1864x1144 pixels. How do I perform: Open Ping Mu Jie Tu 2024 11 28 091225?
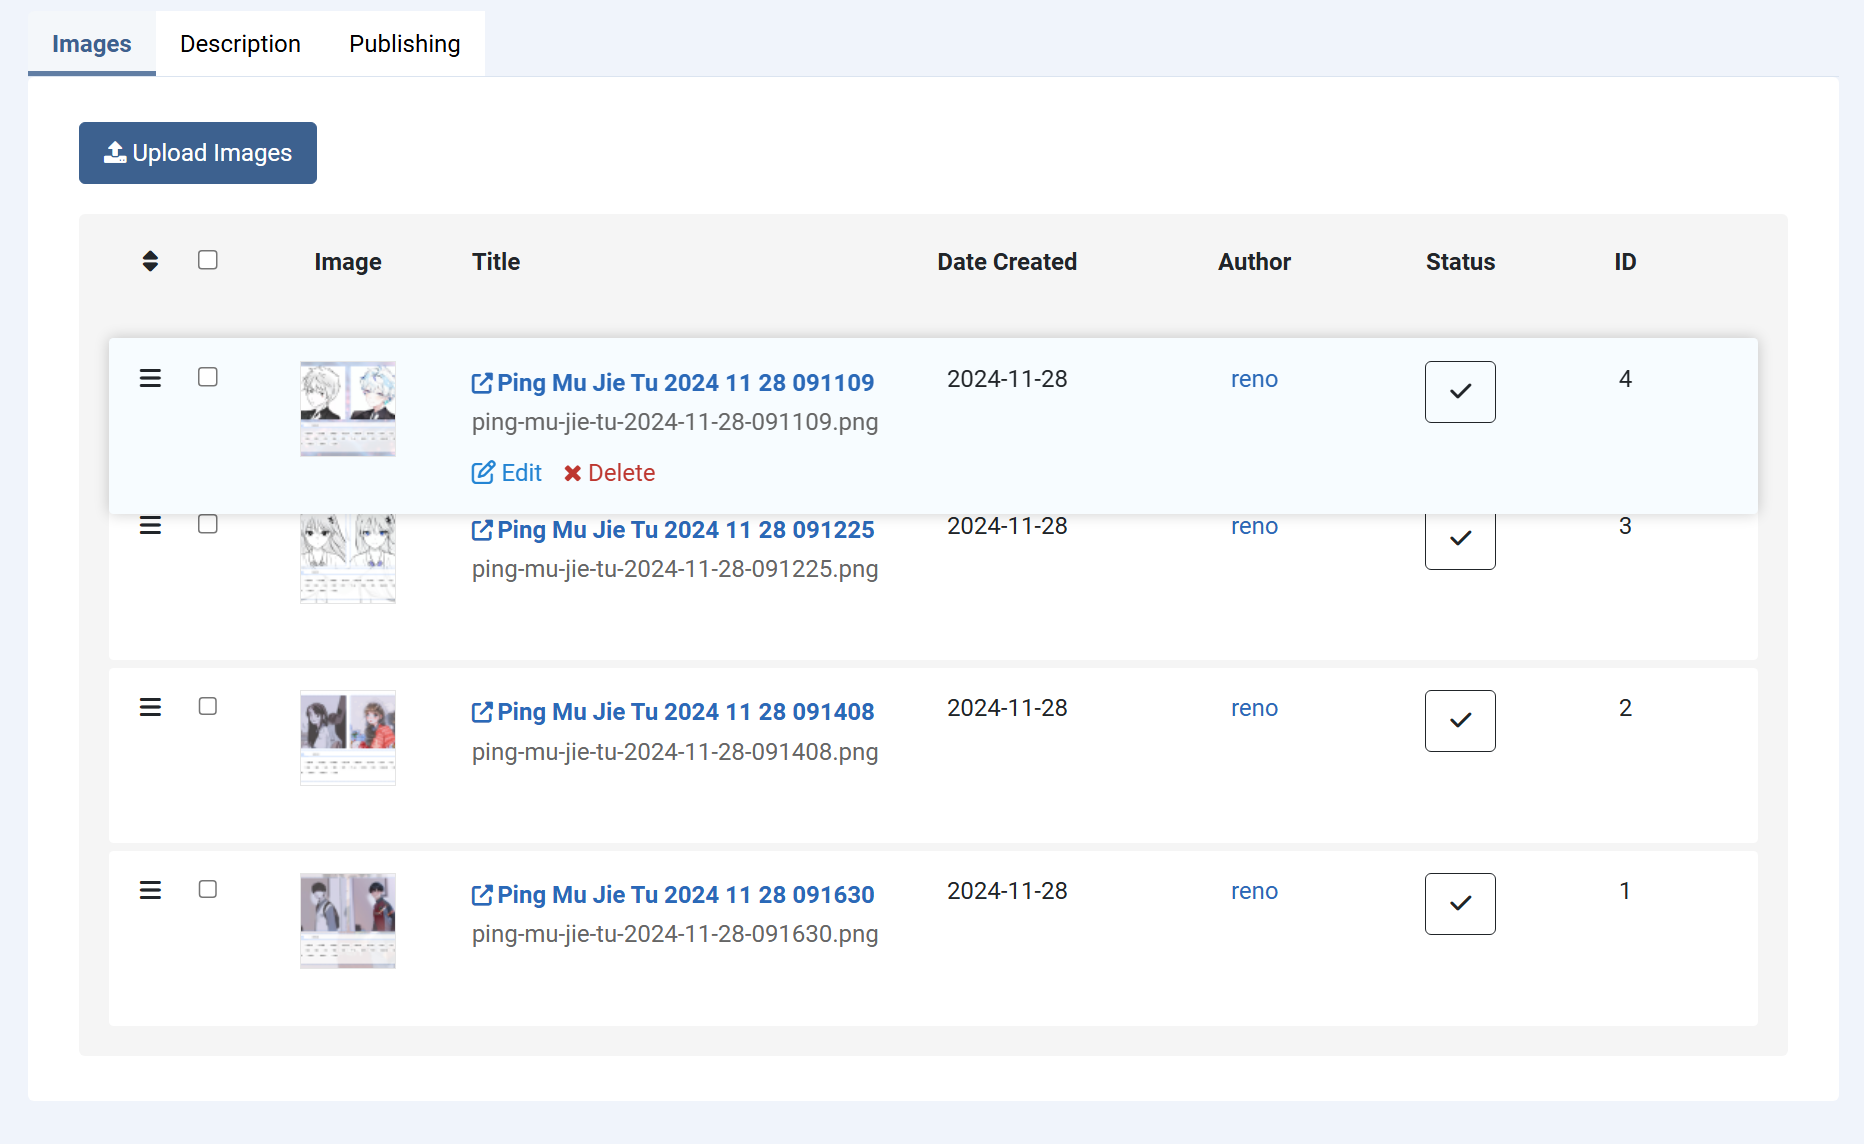(x=685, y=530)
